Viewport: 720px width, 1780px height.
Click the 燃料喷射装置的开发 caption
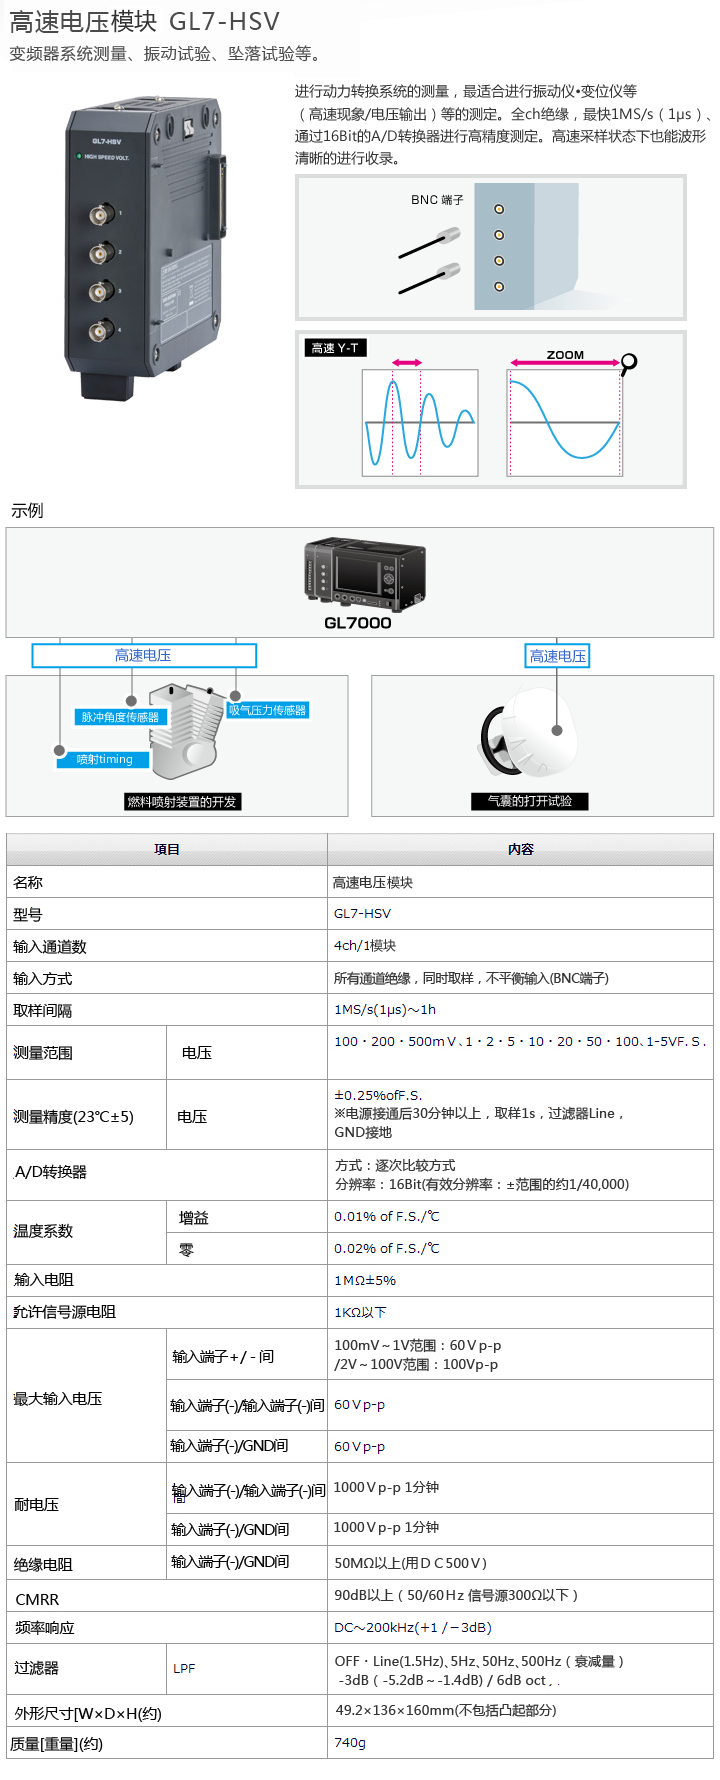[x=181, y=802]
